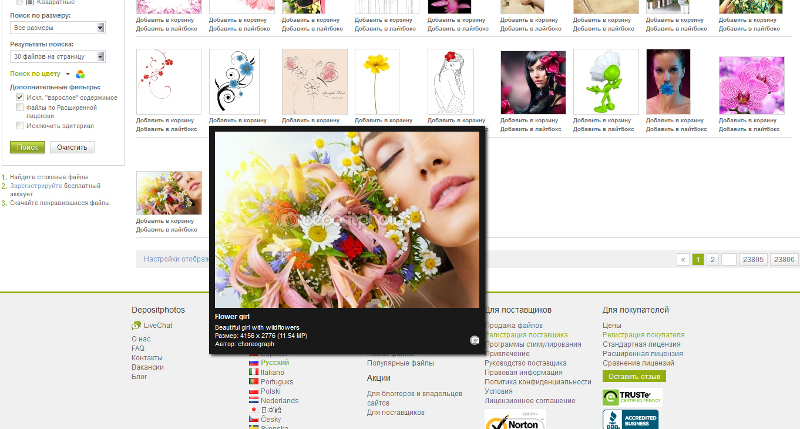
Task: Click the camera icon in the preview popup
Action: [x=474, y=340]
